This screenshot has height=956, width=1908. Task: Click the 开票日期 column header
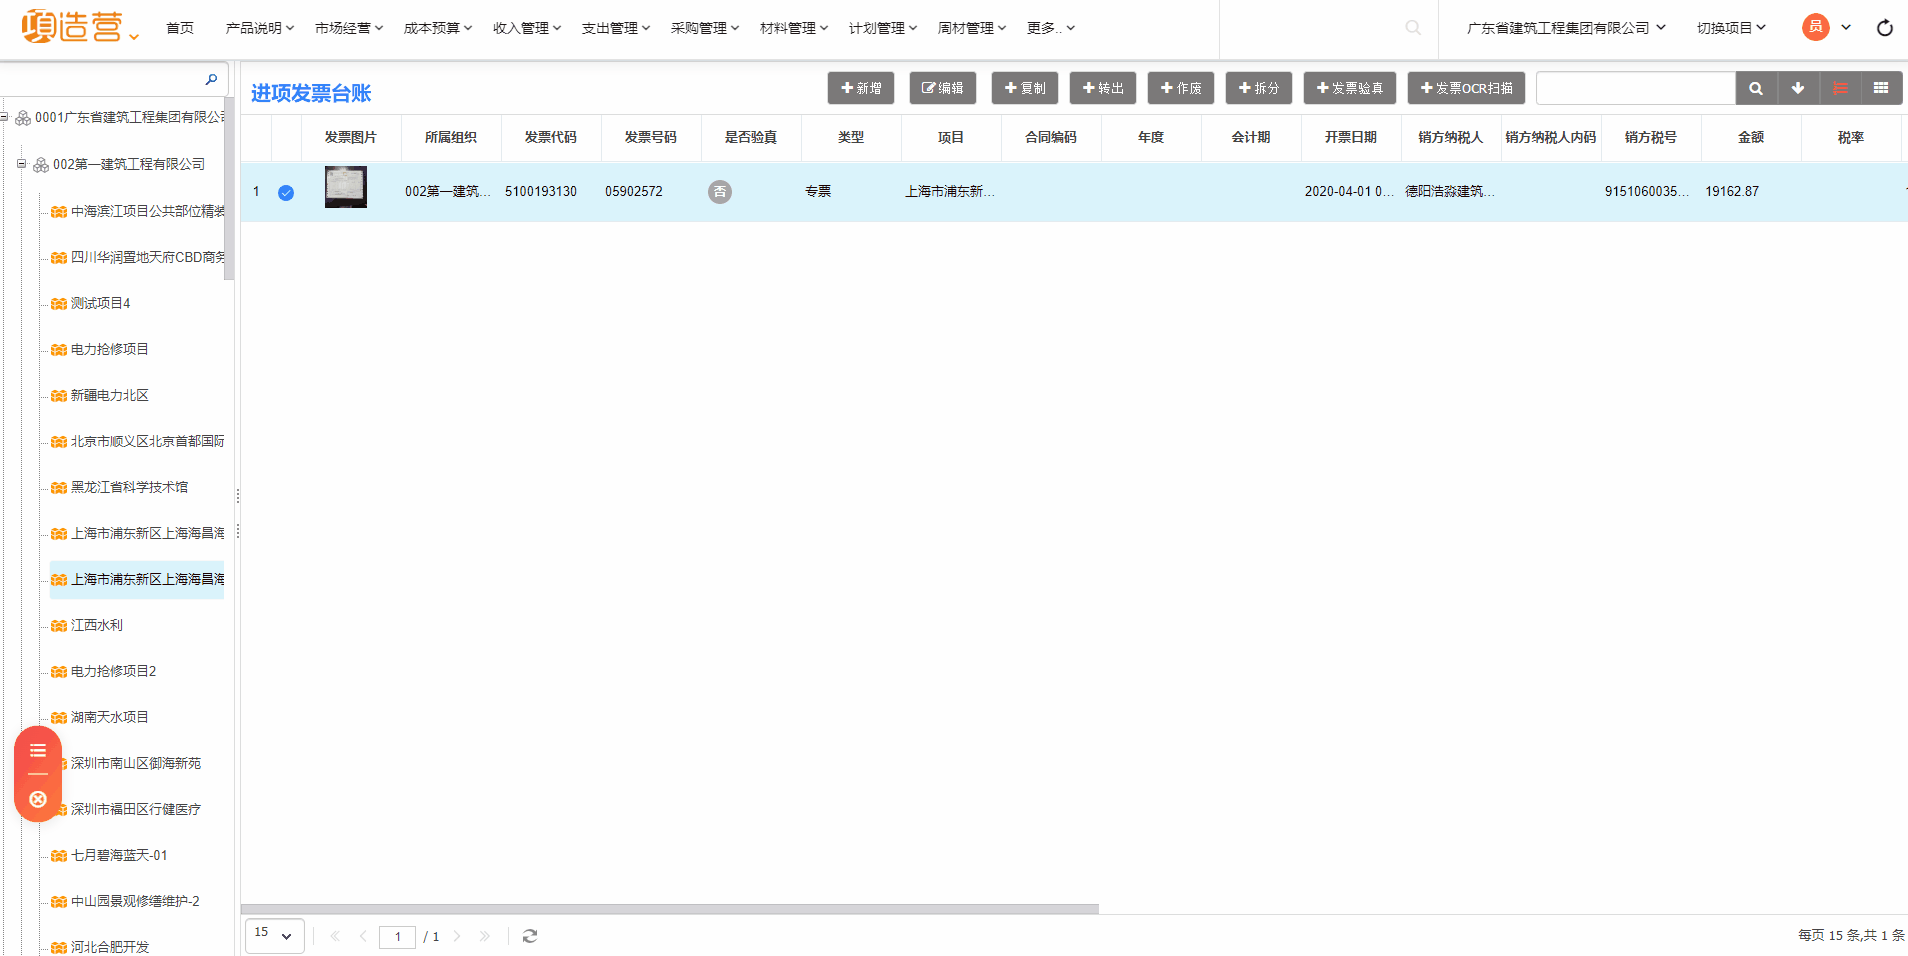pyautogui.click(x=1351, y=138)
